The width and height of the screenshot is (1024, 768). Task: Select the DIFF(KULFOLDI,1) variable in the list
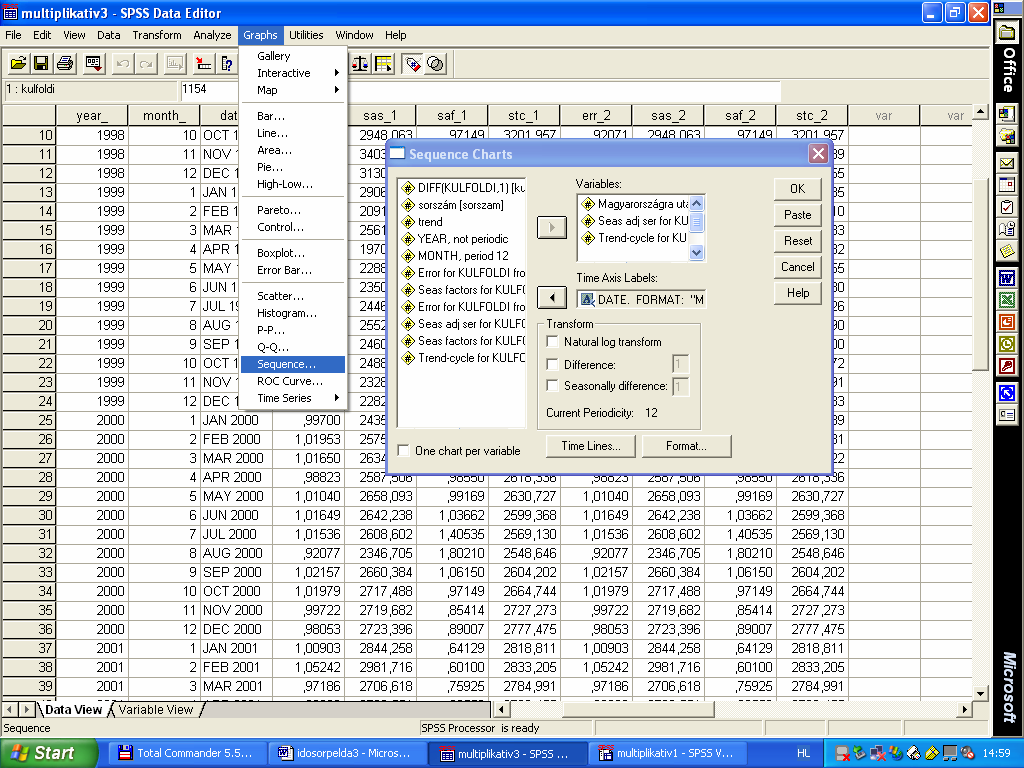tap(462, 188)
